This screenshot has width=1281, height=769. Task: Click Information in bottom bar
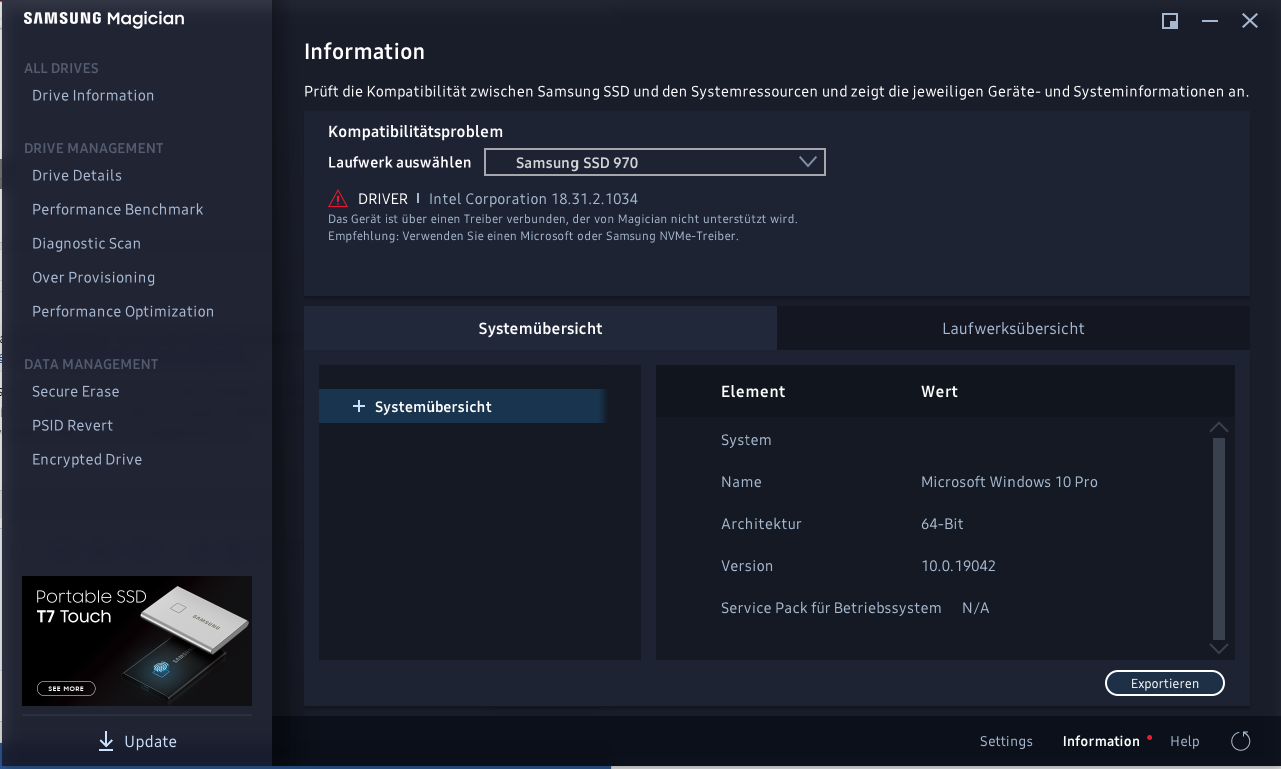coord(1101,741)
